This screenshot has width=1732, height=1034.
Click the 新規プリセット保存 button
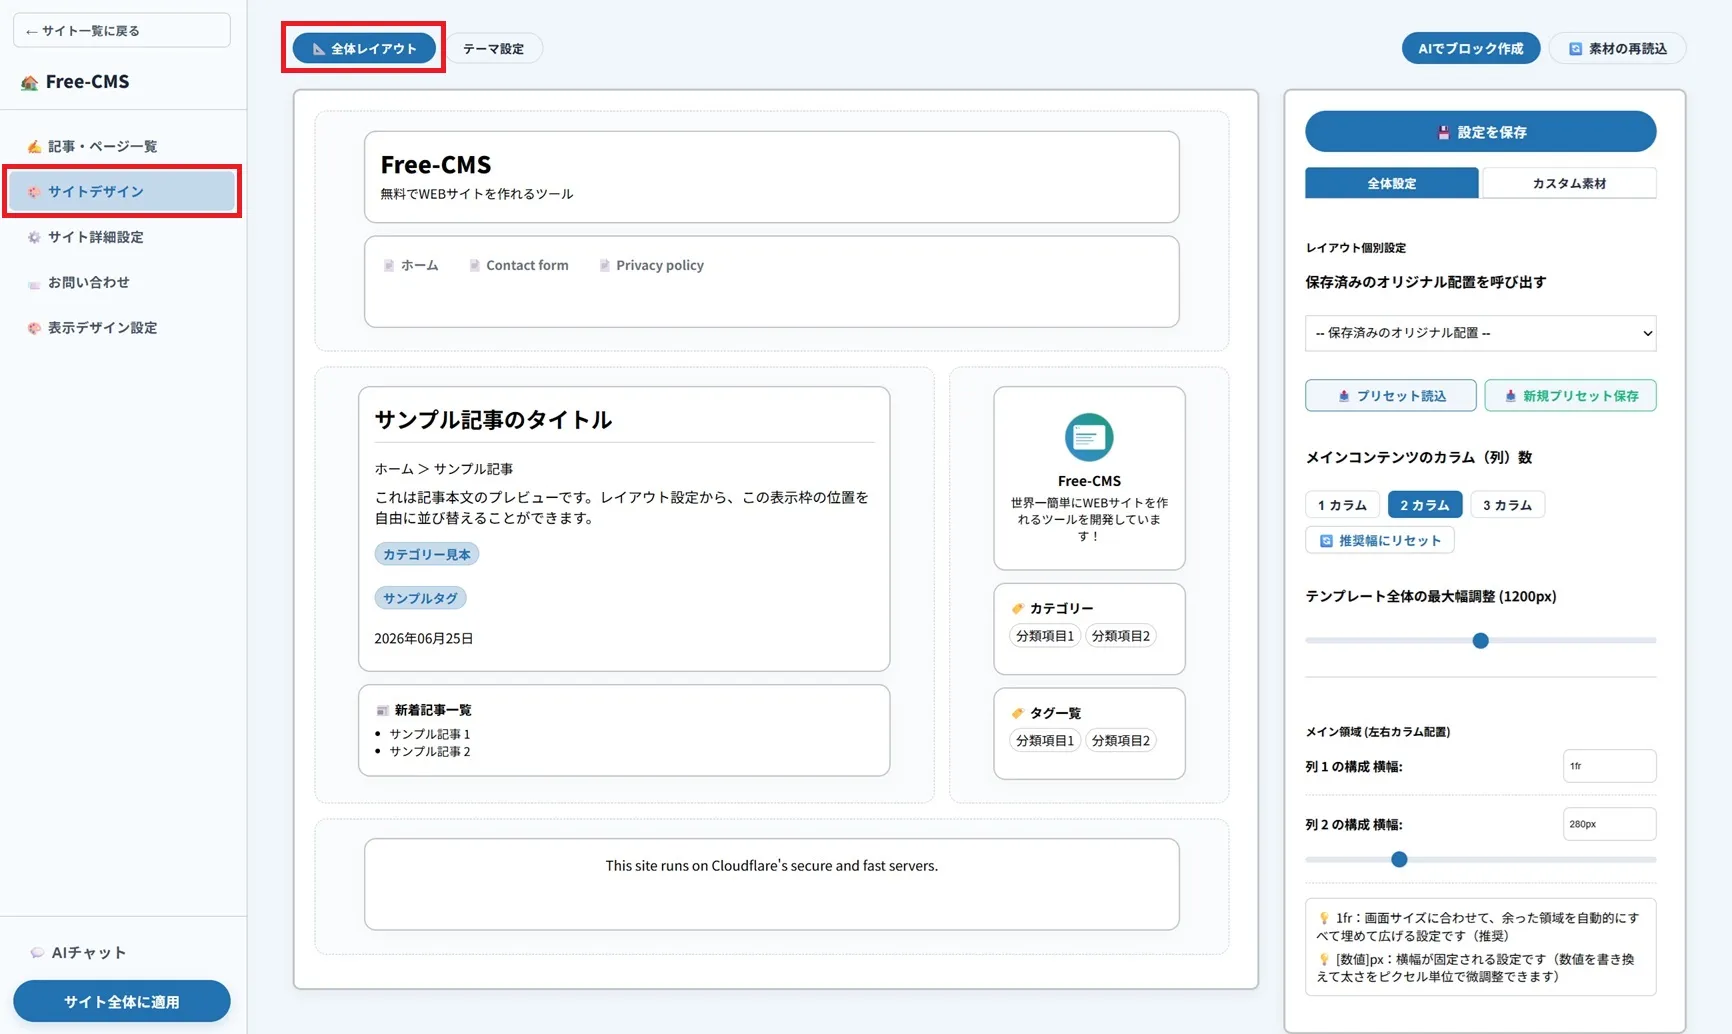(1570, 396)
